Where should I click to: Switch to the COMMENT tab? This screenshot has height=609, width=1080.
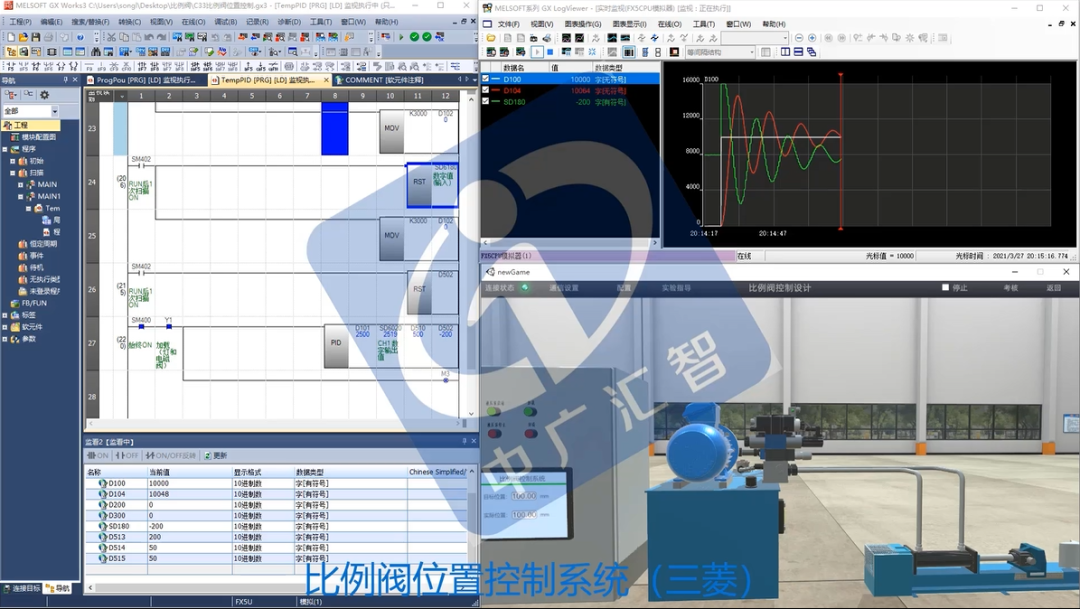[384, 80]
